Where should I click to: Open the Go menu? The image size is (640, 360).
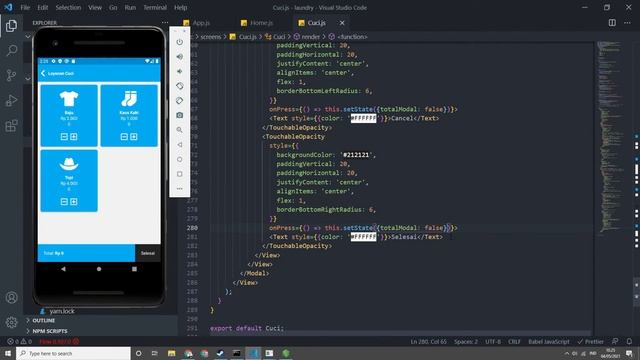pos(113,7)
